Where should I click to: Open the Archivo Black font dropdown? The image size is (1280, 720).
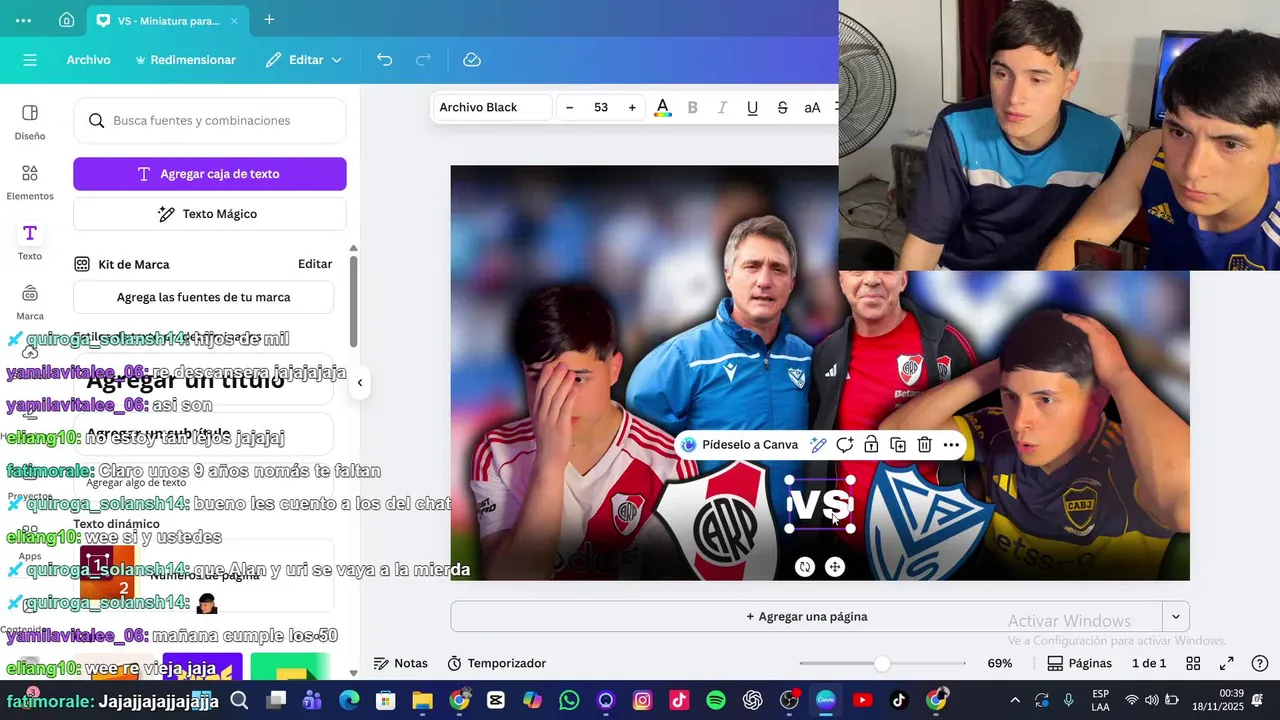(x=491, y=108)
